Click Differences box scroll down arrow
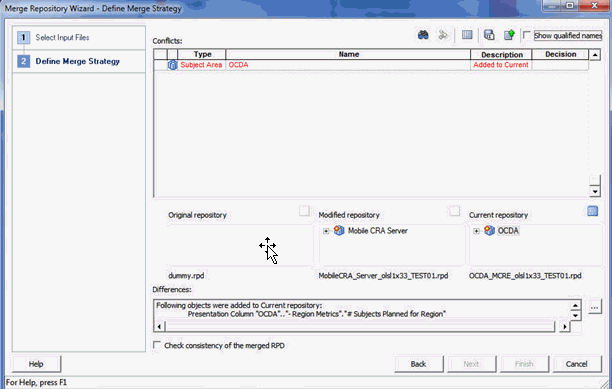612x389 pixels. tap(576, 315)
